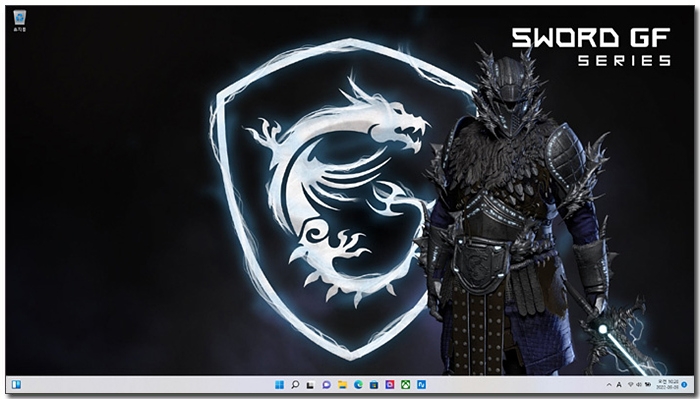Screen dimensions: 700x399
Task: Open taskbar Search magnifier
Action: tap(295, 384)
